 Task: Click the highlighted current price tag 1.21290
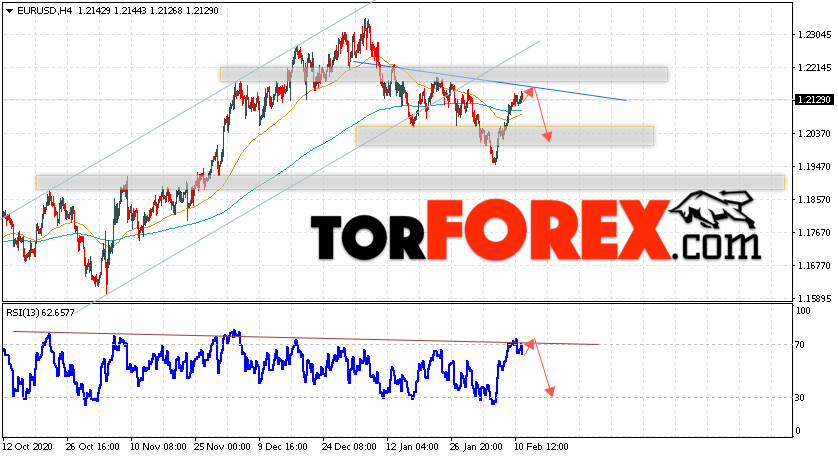tap(814, 100)
